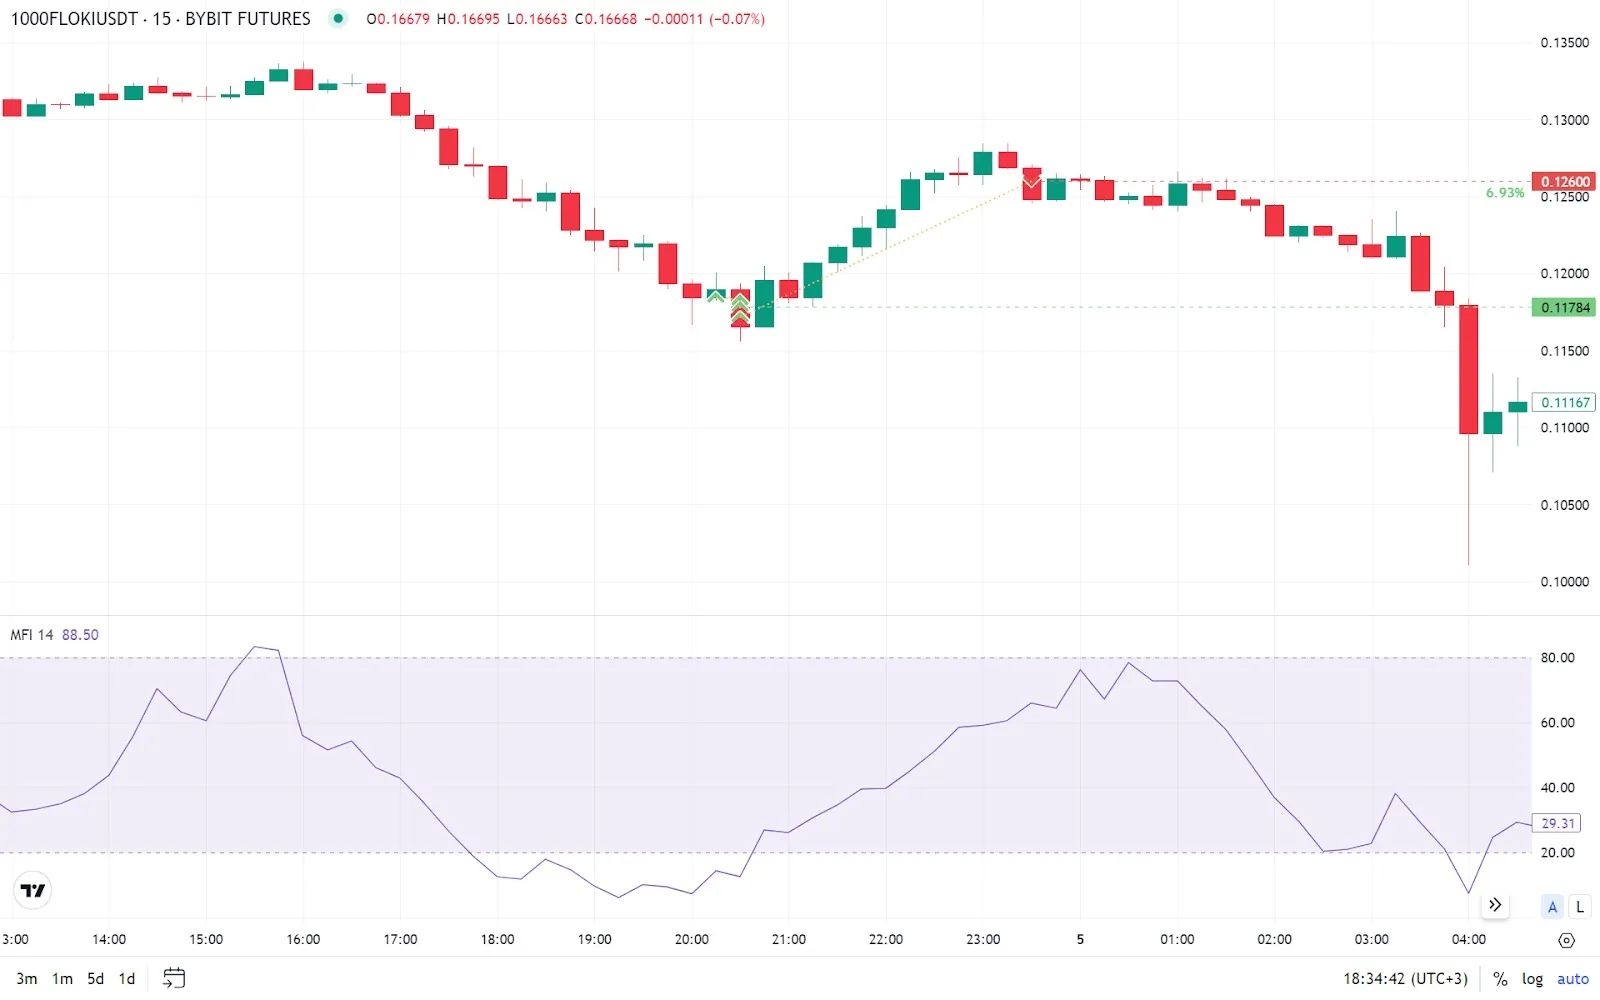1600x1000 pixels.
Task: Click the single green up-arrow signal marker
Action: [x=716, y=296]
